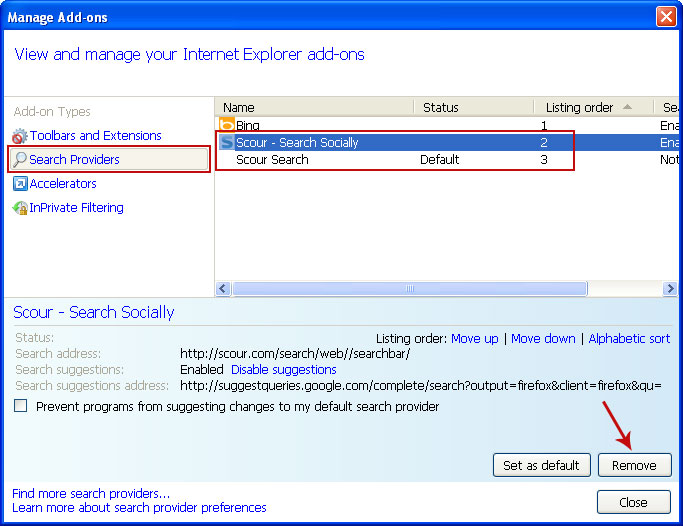Select the Scour - Search Socially row

(446, 142)
